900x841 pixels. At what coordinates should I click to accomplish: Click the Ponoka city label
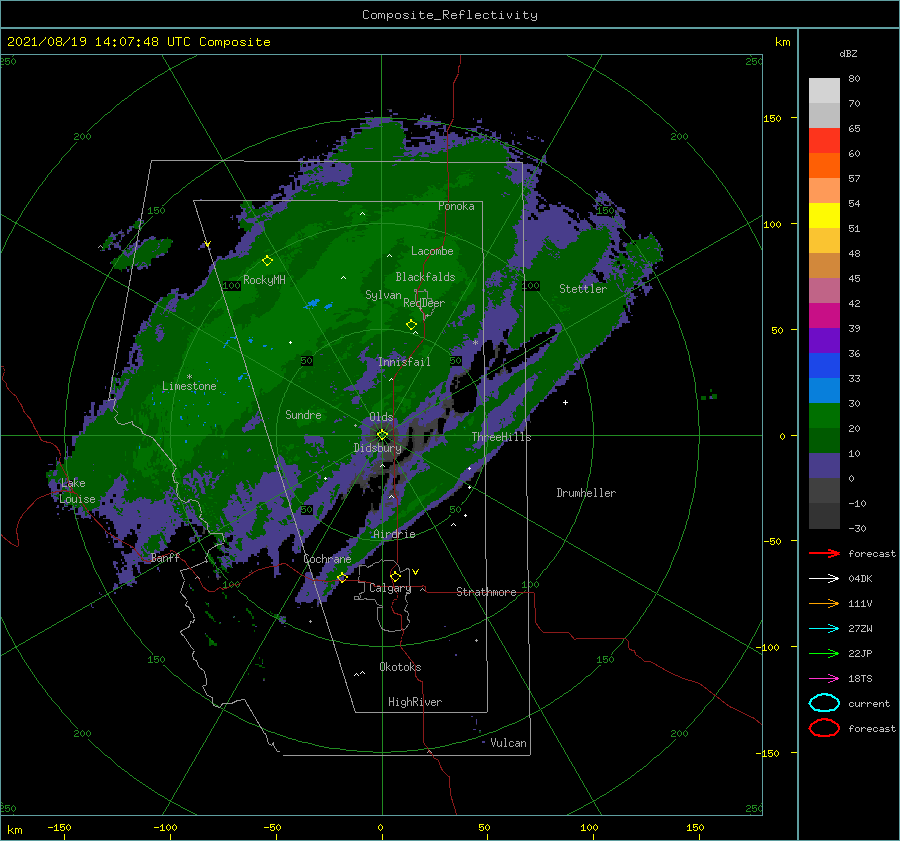[456, 206]
